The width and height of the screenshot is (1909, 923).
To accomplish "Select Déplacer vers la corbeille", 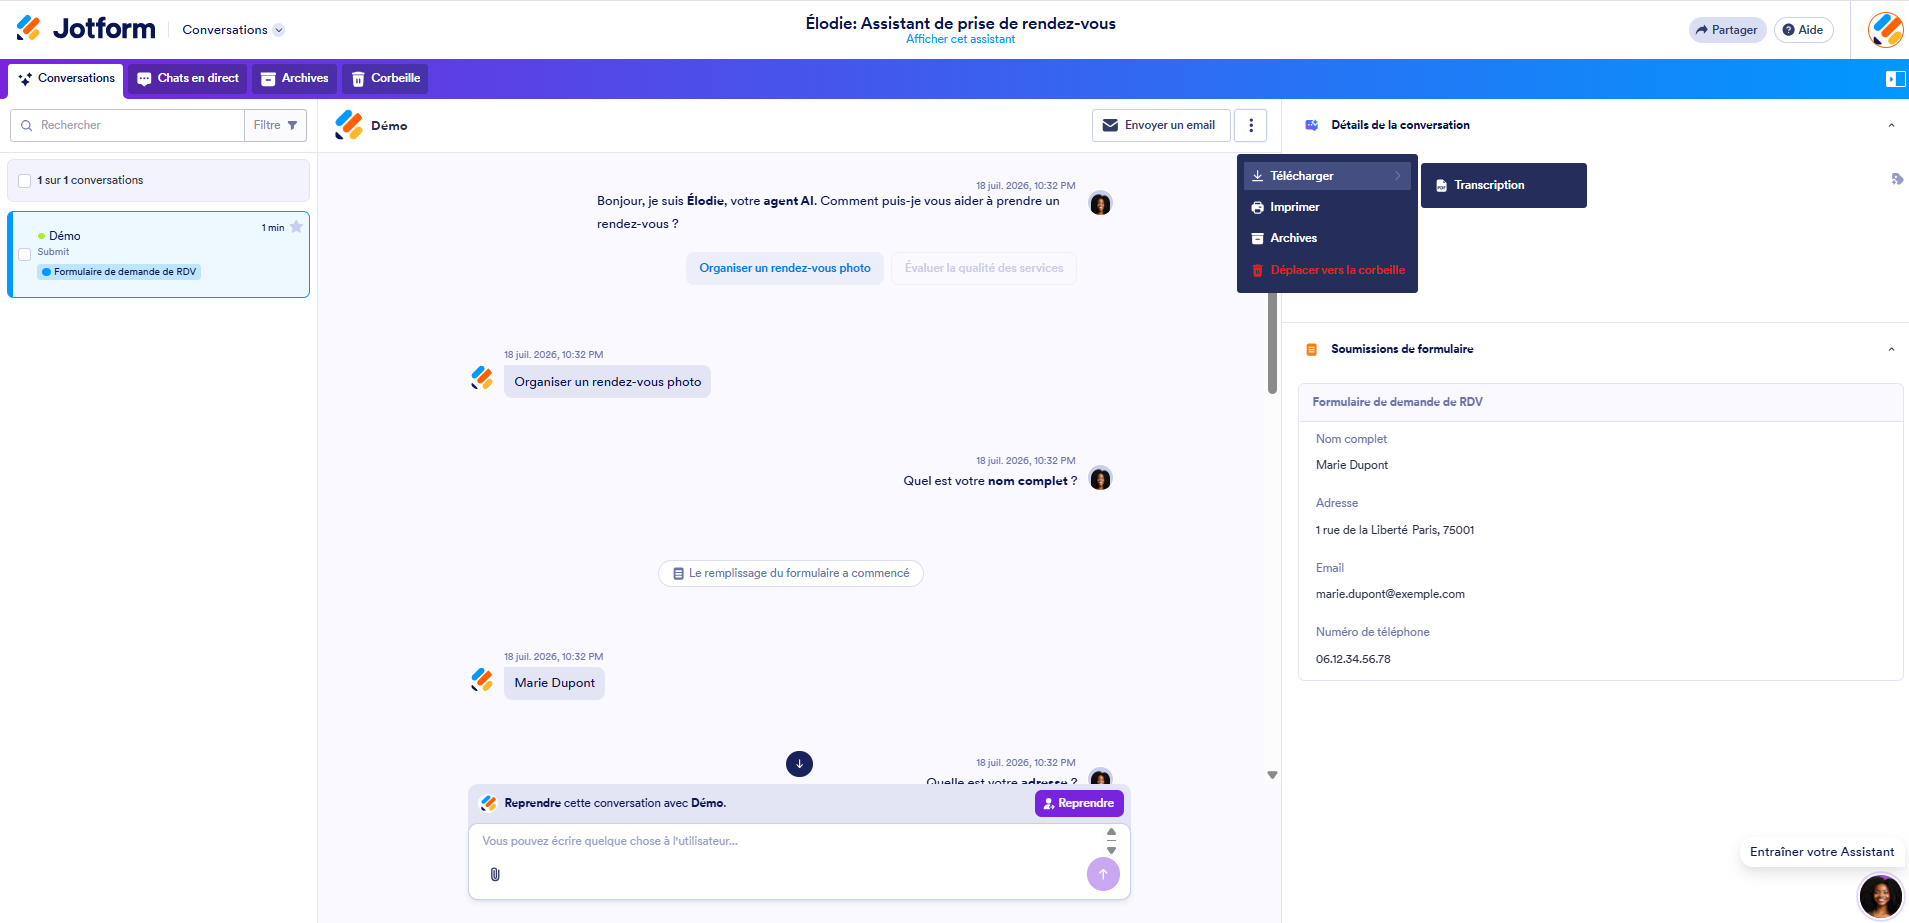I will (1327, 270).
